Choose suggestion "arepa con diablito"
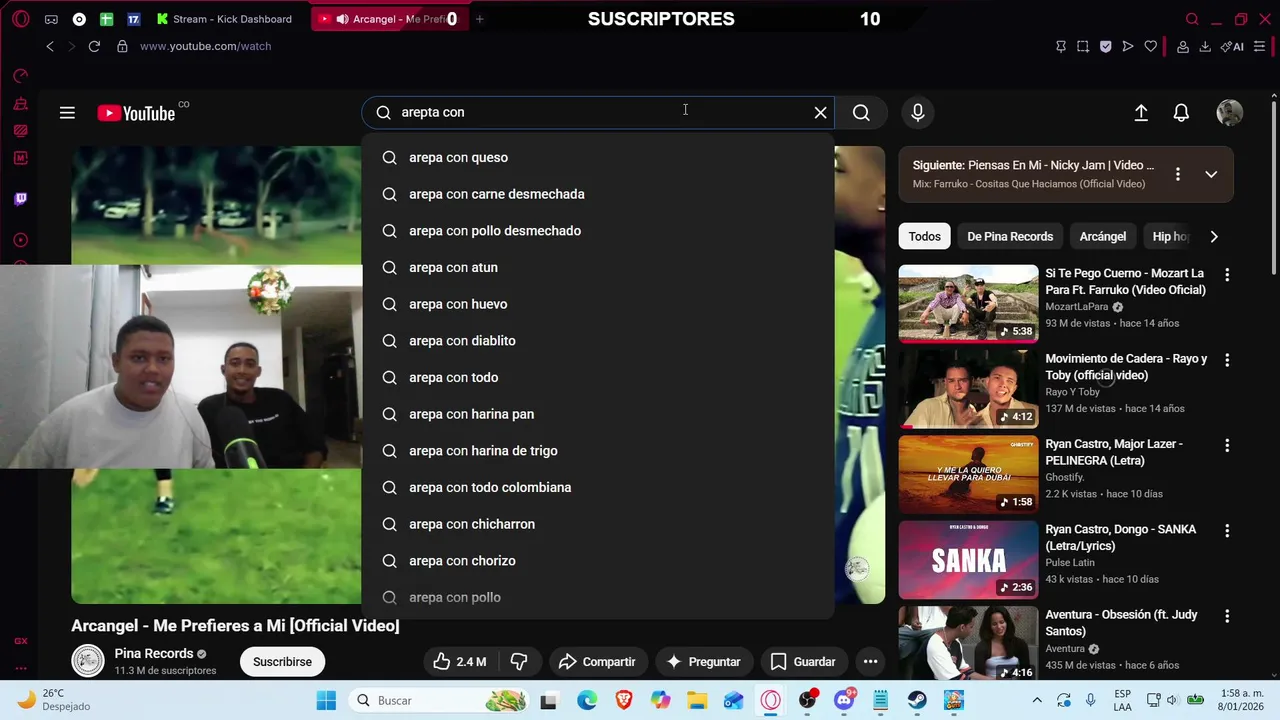The width and height of the screenshot is (1280, 720). point(598,341)
